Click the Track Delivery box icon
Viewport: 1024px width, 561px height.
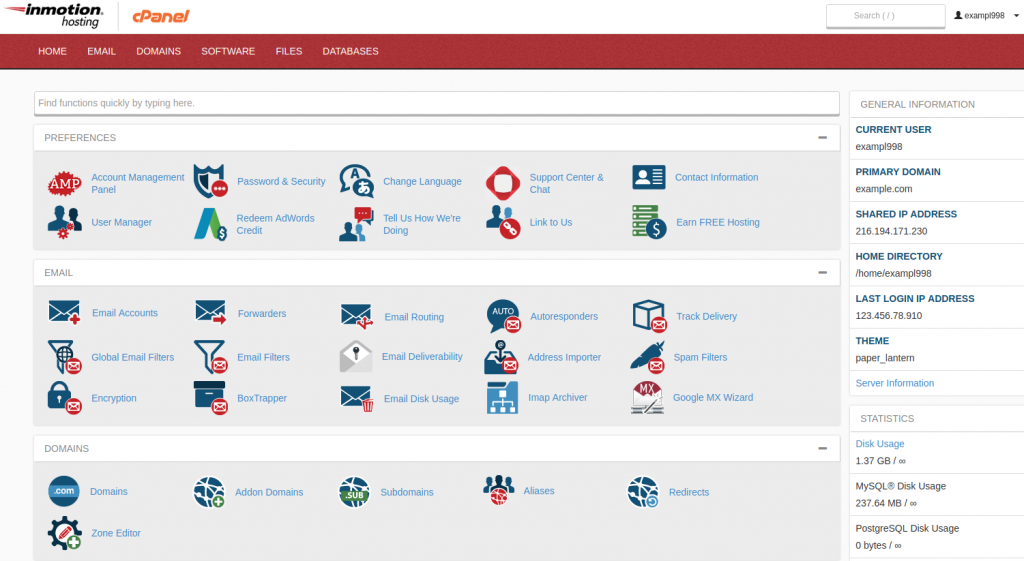pyautogui.click(x=649, y=316)
